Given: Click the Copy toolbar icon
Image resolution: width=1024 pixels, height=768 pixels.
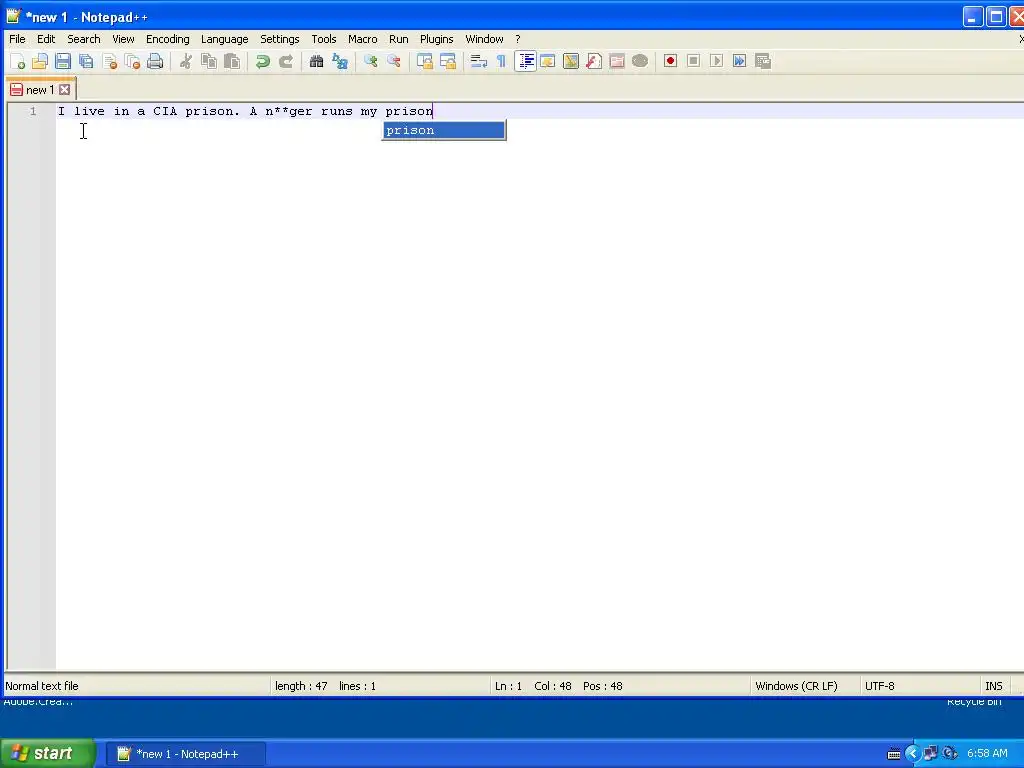Looking at the screenshot, I should tap(209, 61).
